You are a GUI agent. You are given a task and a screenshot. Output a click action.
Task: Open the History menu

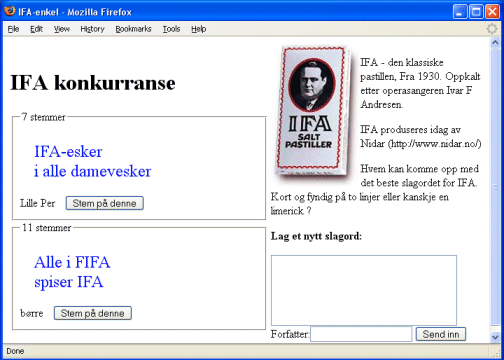pyautogui.click(x=92, y=29)
